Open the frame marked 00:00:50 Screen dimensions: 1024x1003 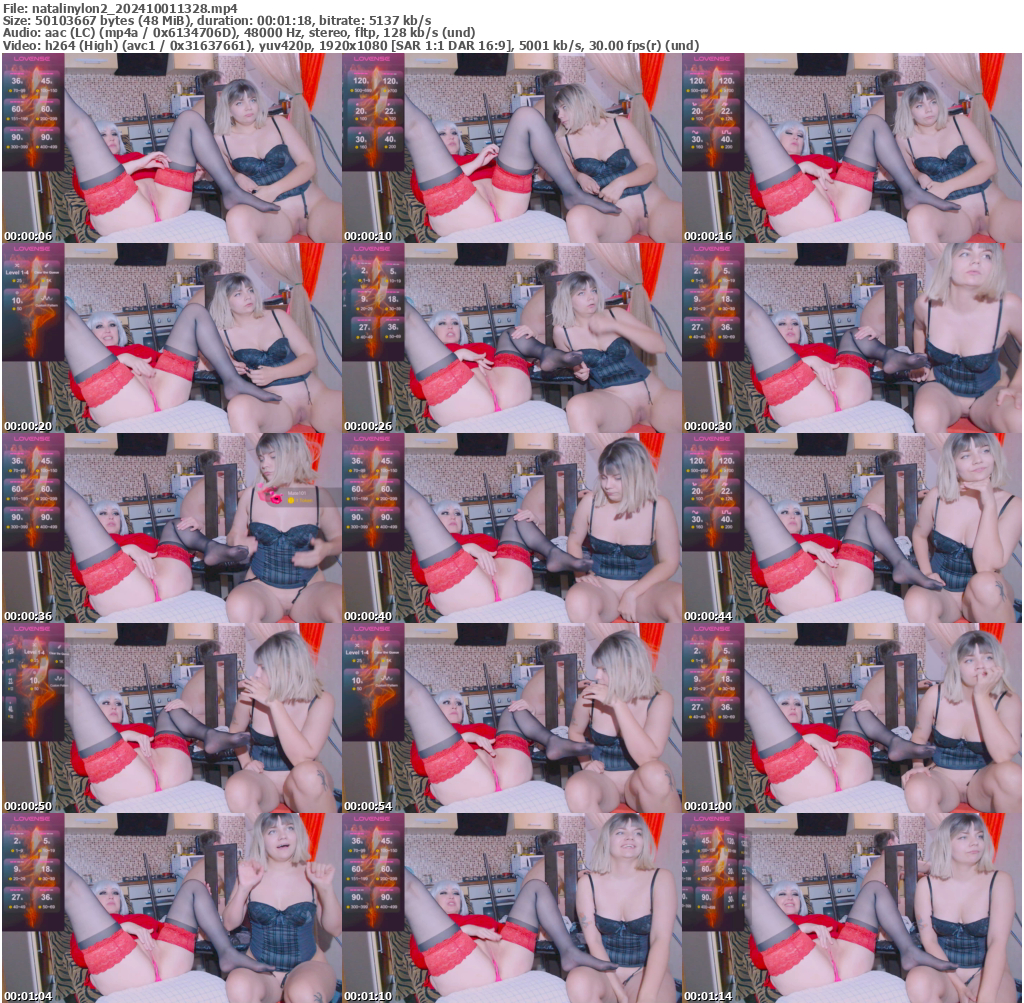point(171,718)
